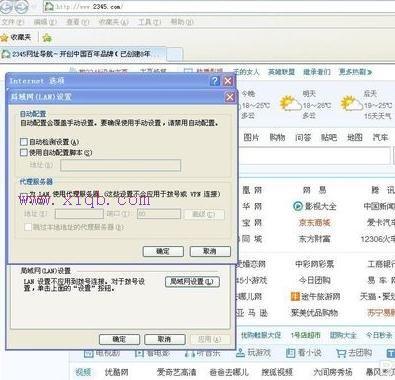Open the 聚美优品购物 link
The height and width of the screenshot is (380, 395).
click(315, 313)
